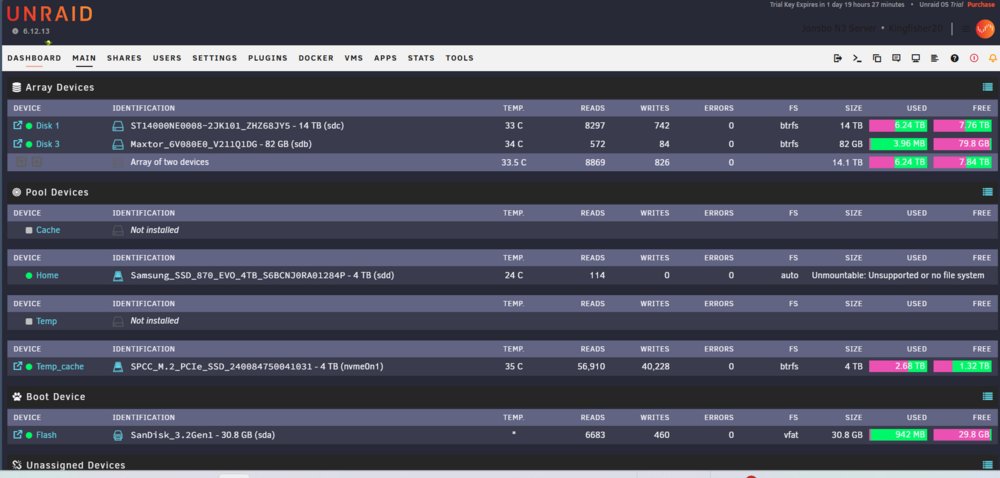
Task: Open the Cache pool link
Action: tap(48, 230)
